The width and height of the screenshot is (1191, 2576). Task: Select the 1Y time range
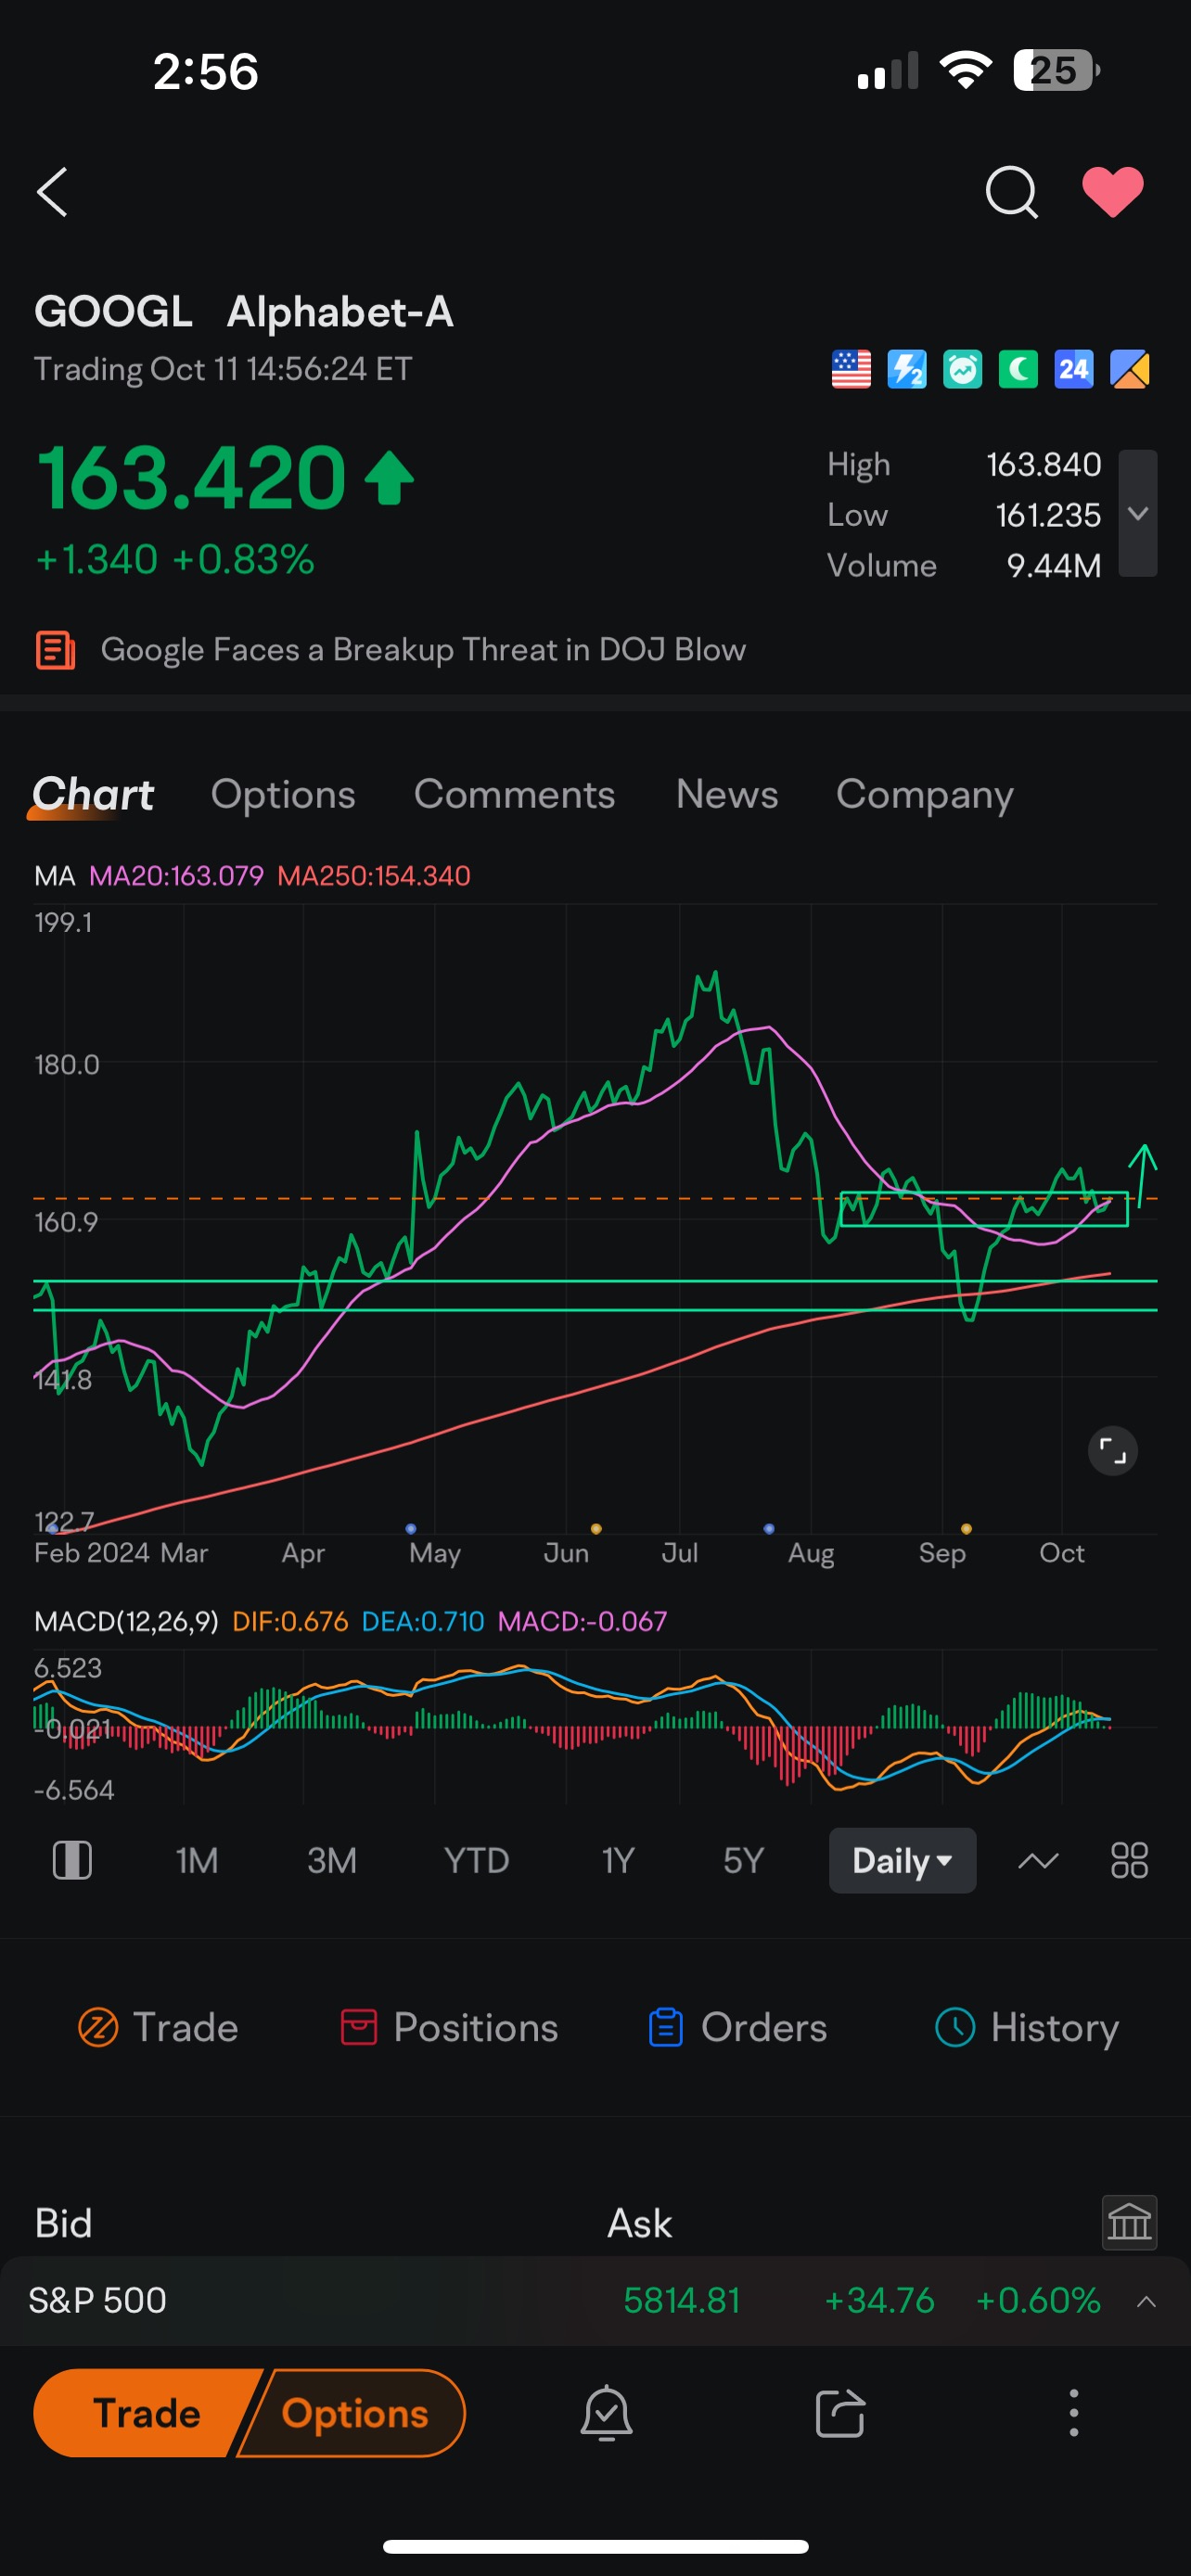click(x=618, y=1861)
